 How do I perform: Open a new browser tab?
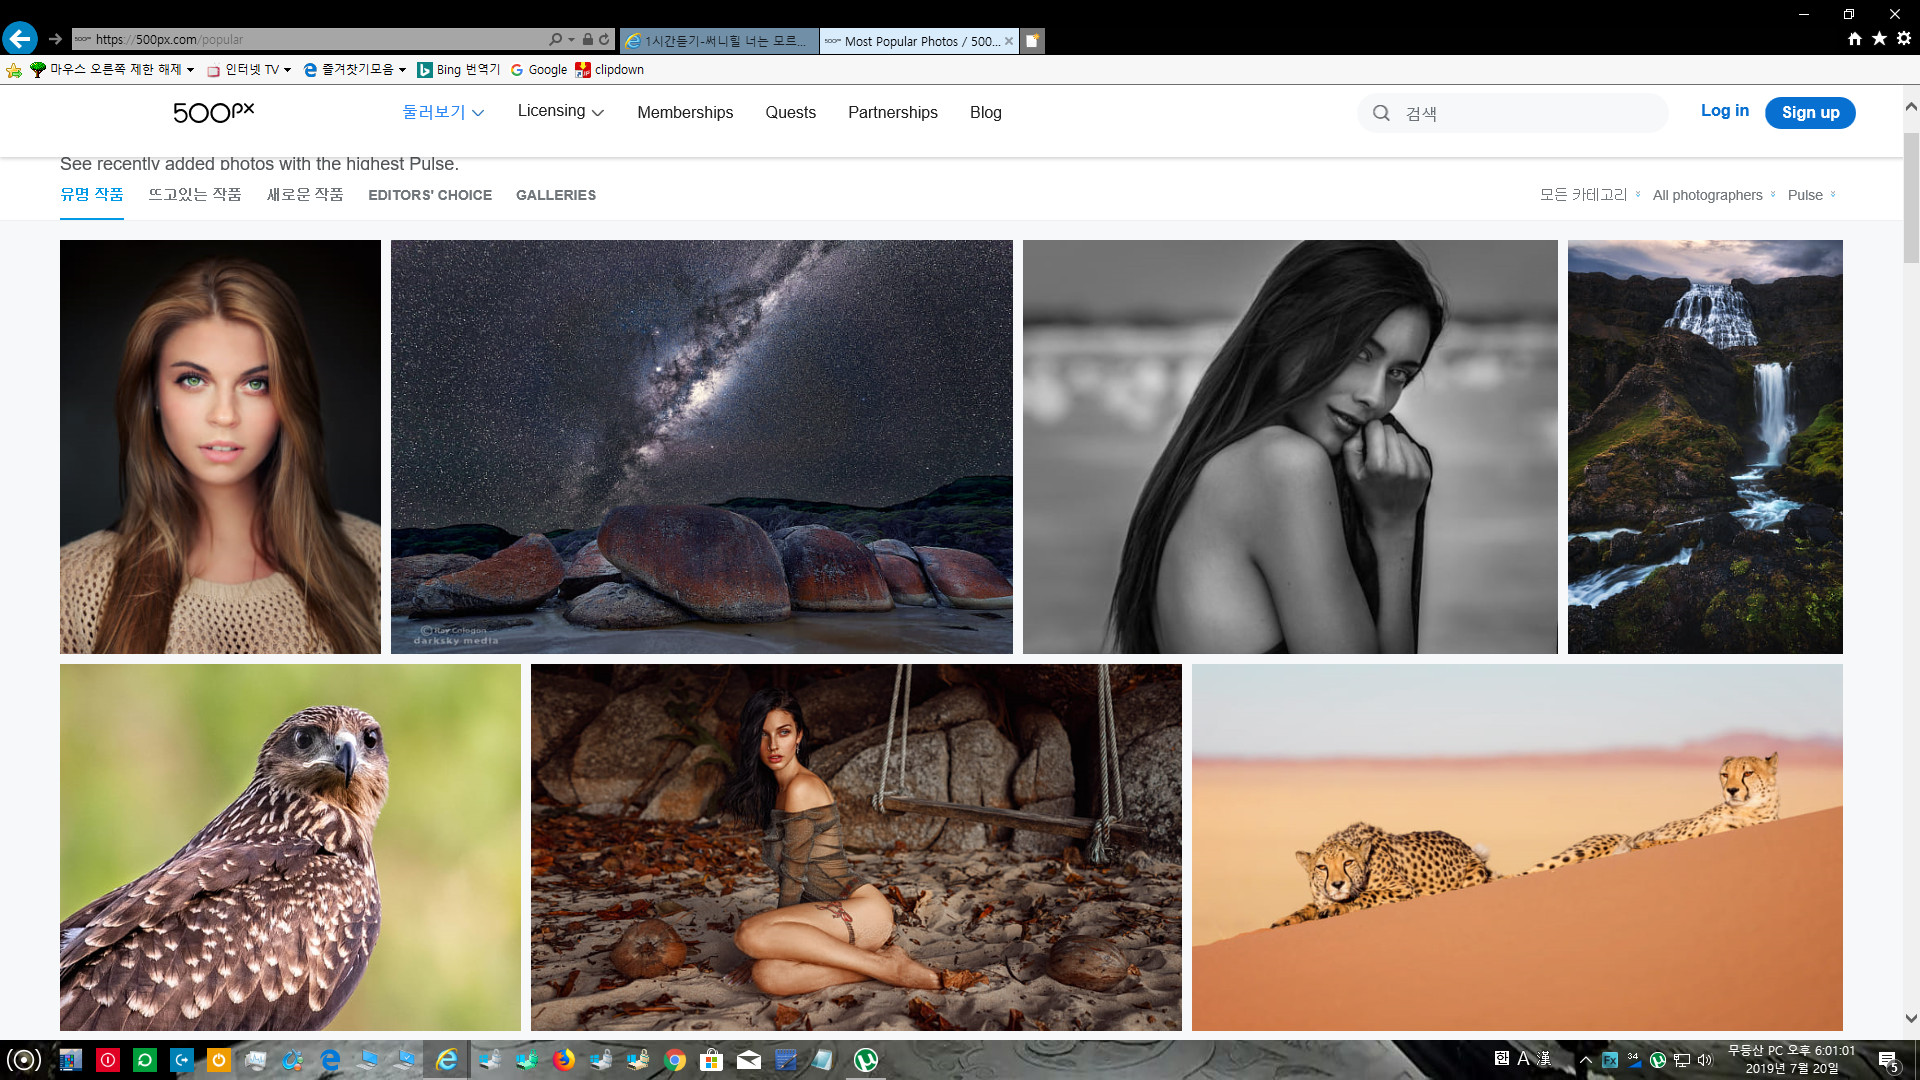[x=1033, y=41]
